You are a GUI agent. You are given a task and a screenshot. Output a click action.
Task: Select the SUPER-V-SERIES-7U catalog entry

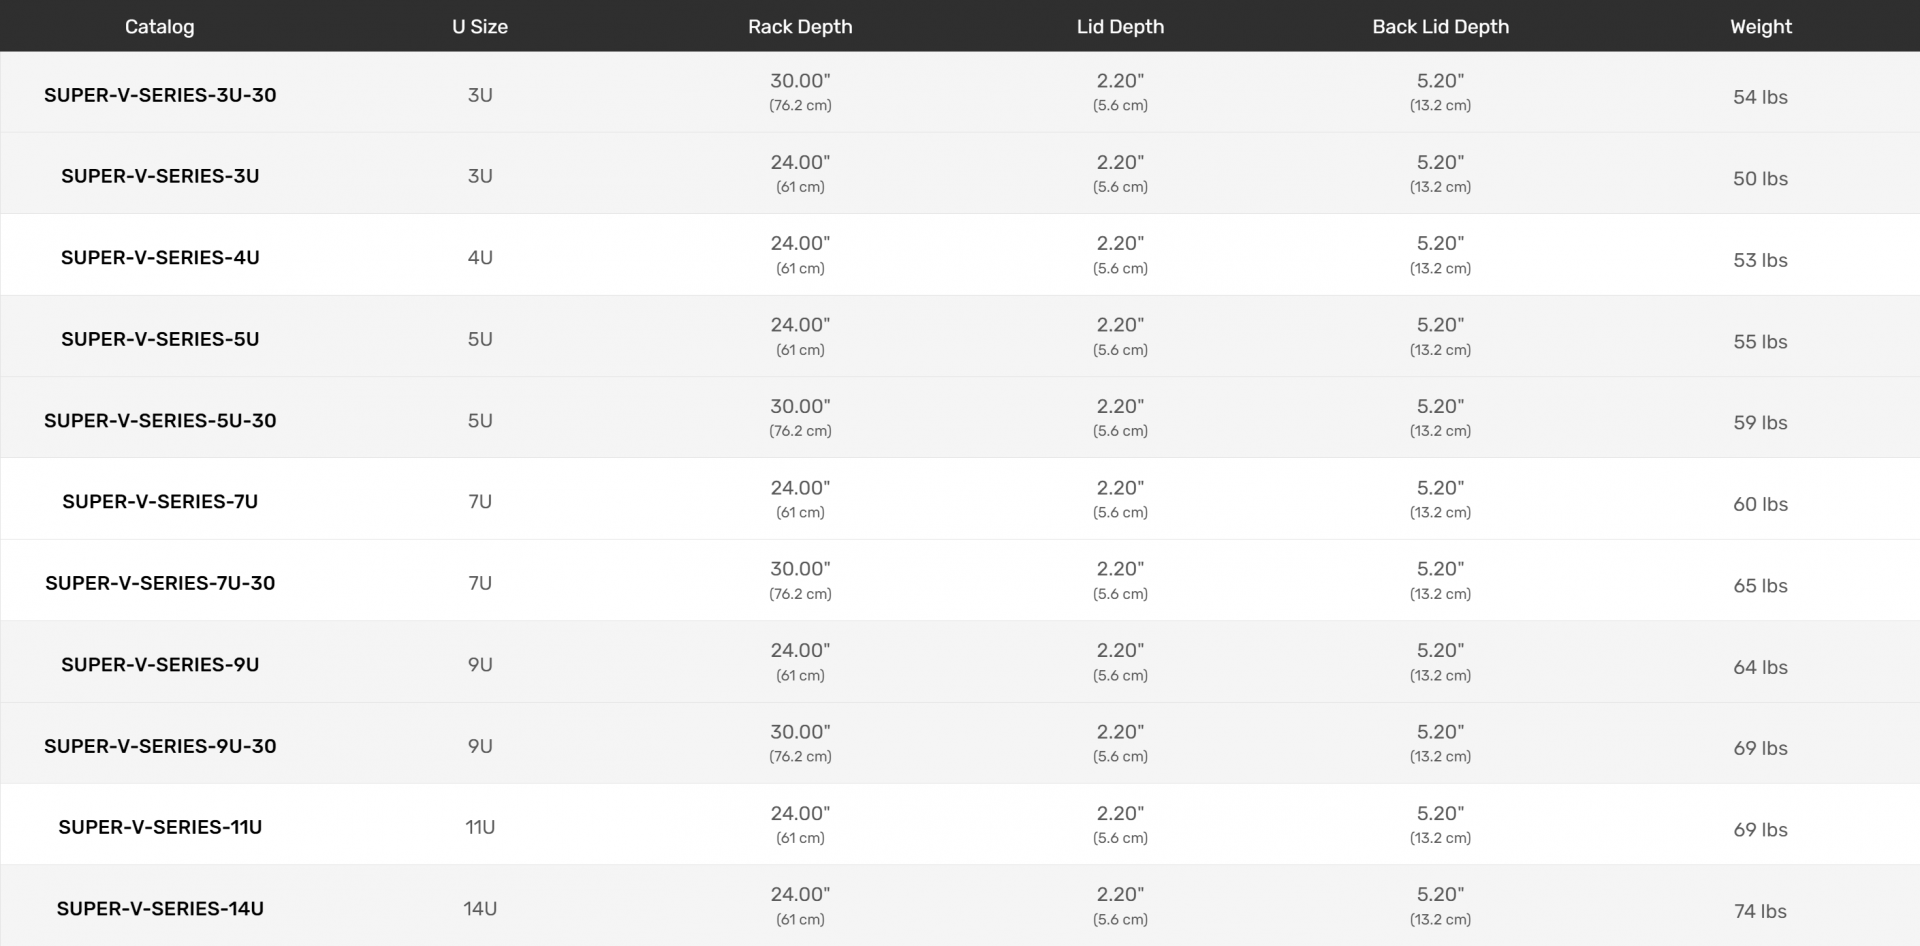coord(160,502)
